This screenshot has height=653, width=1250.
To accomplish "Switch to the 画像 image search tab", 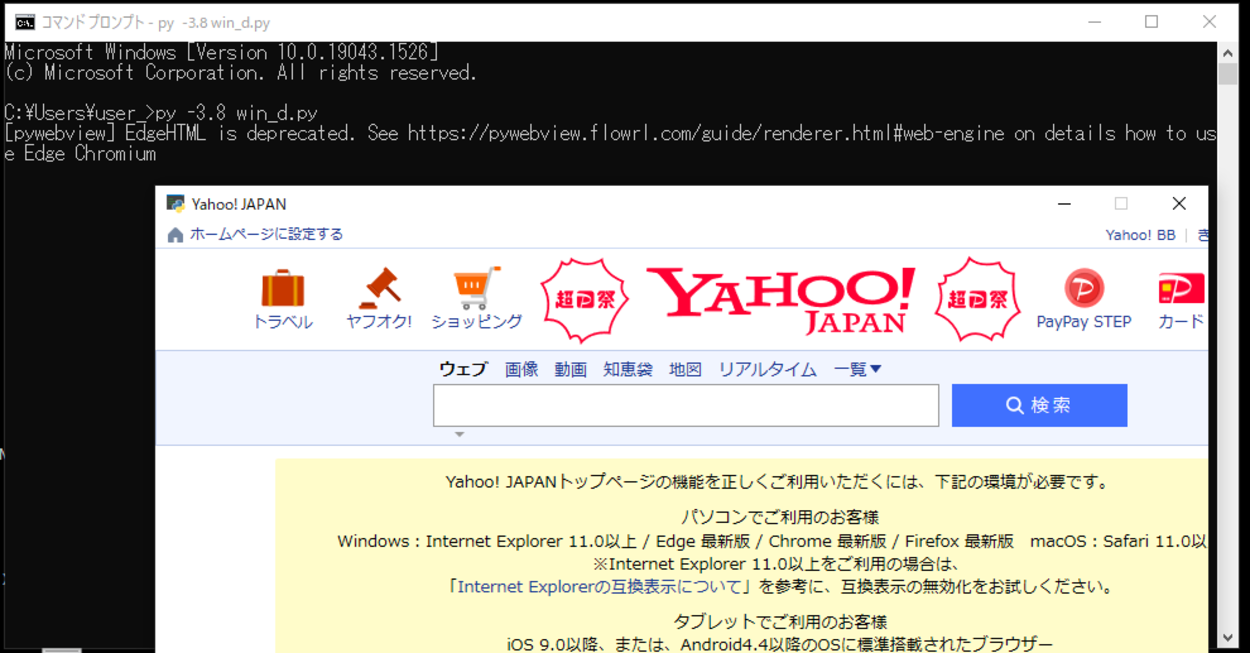I will (522, 368).
